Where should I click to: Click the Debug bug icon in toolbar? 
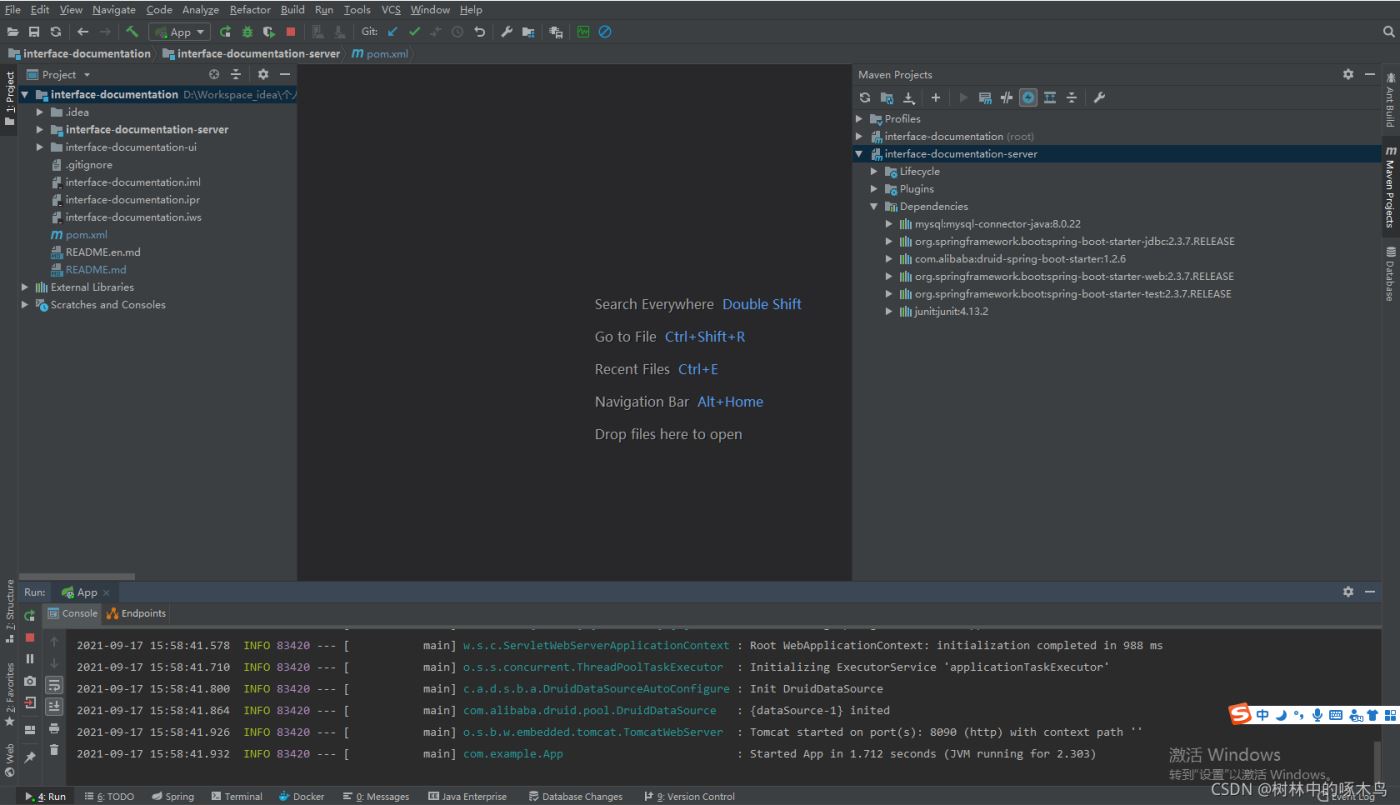(x=247, y=32)
